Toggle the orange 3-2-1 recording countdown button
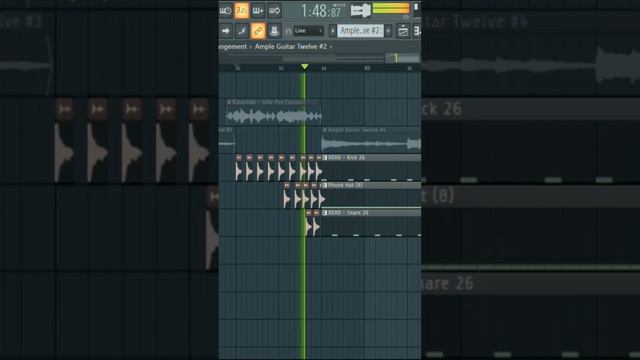The height and width of the screenshot is (360, 640). point(241,11)
